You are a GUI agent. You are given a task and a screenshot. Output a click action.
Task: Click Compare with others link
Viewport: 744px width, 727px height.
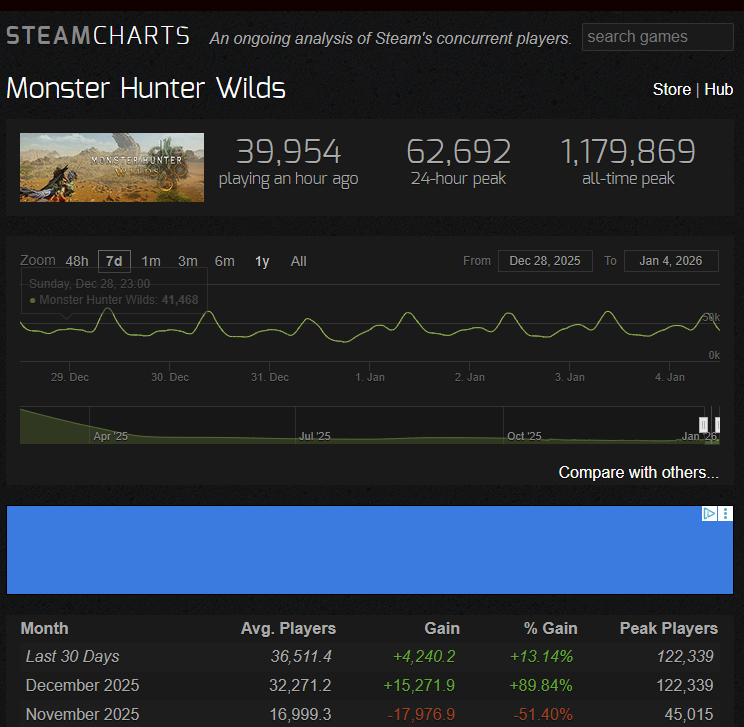[638, 473]
